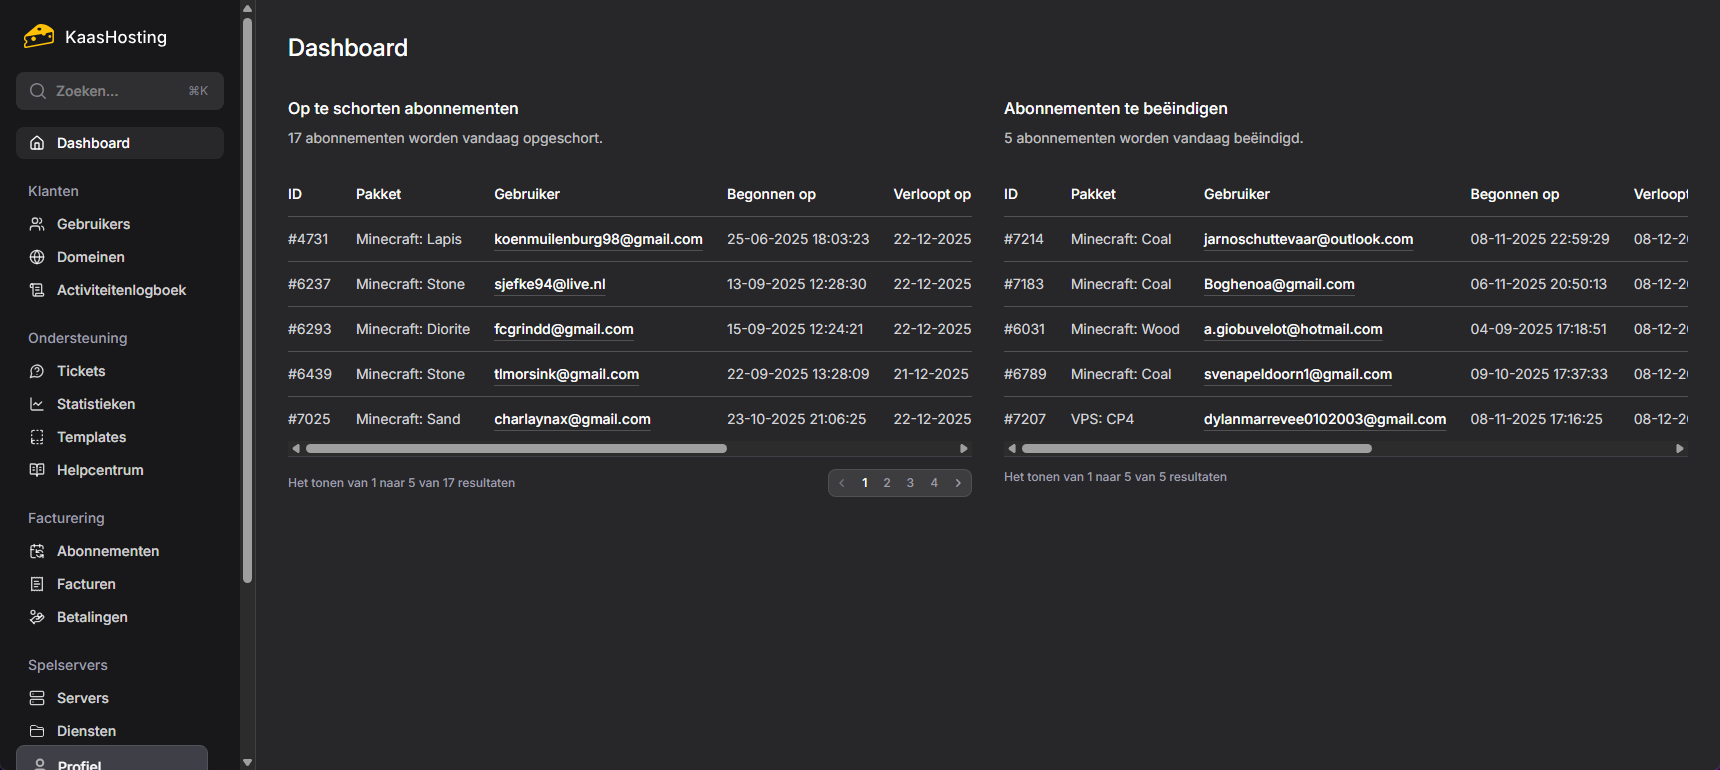
Task: Open user koenmuilenburg98@gmail.com link
Action: (598, 239)
